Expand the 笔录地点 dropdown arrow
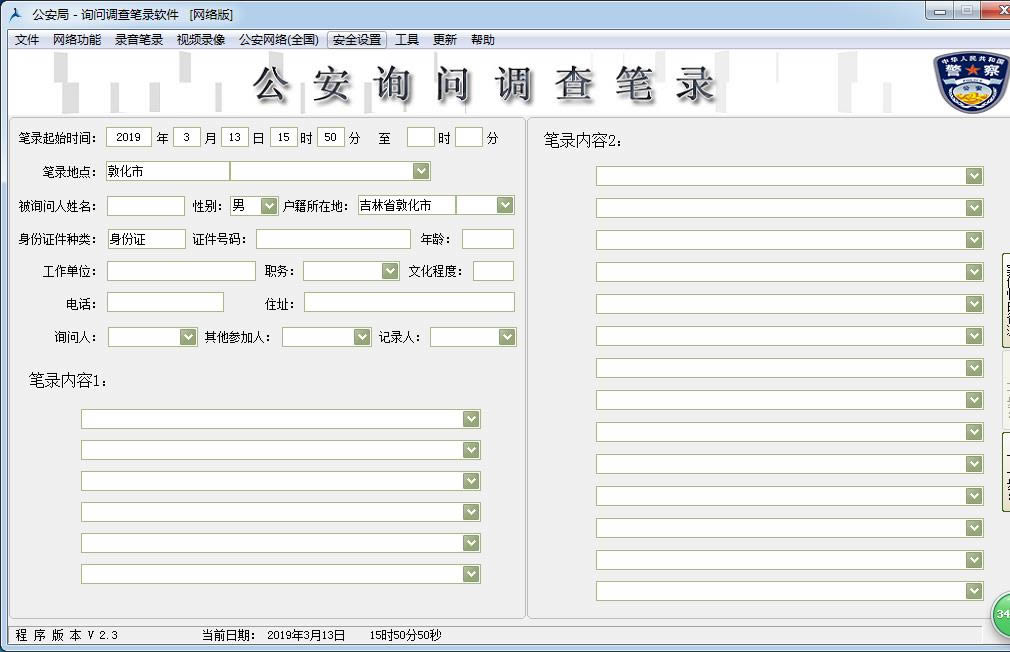The height and width of the screenshot is (652, 1010). click(x=421, y=171)
